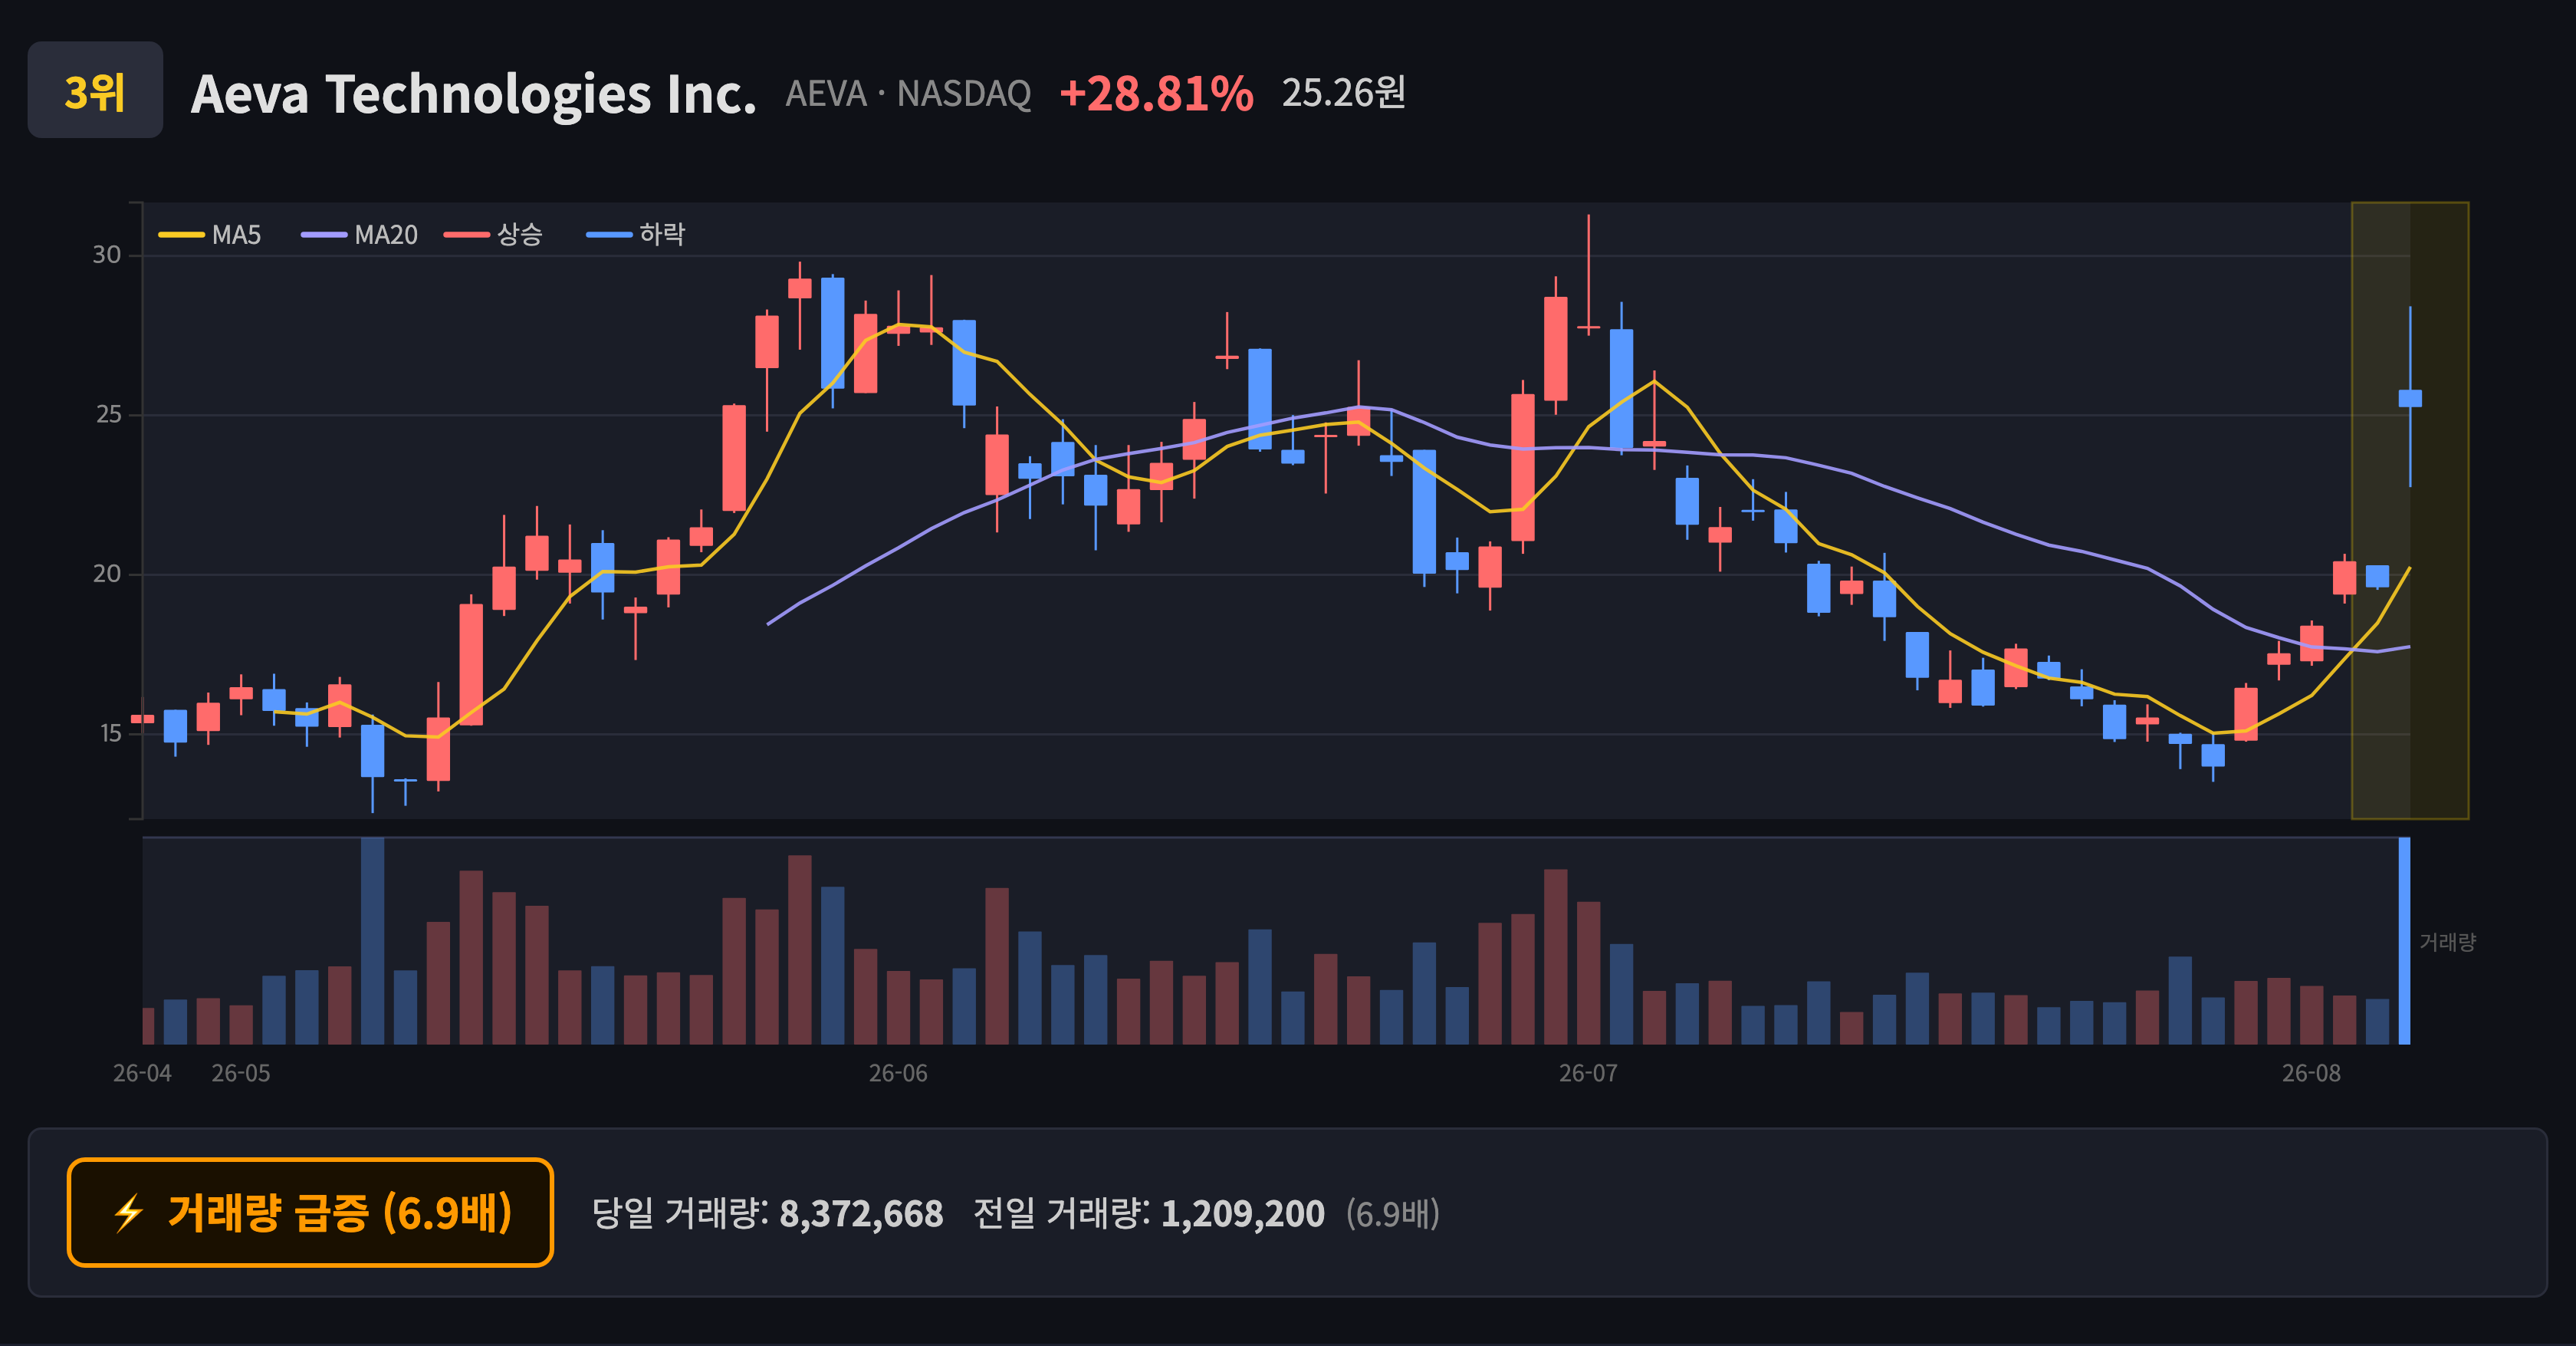Click the gray (6.9배) ratio text

(1392, 1214)
